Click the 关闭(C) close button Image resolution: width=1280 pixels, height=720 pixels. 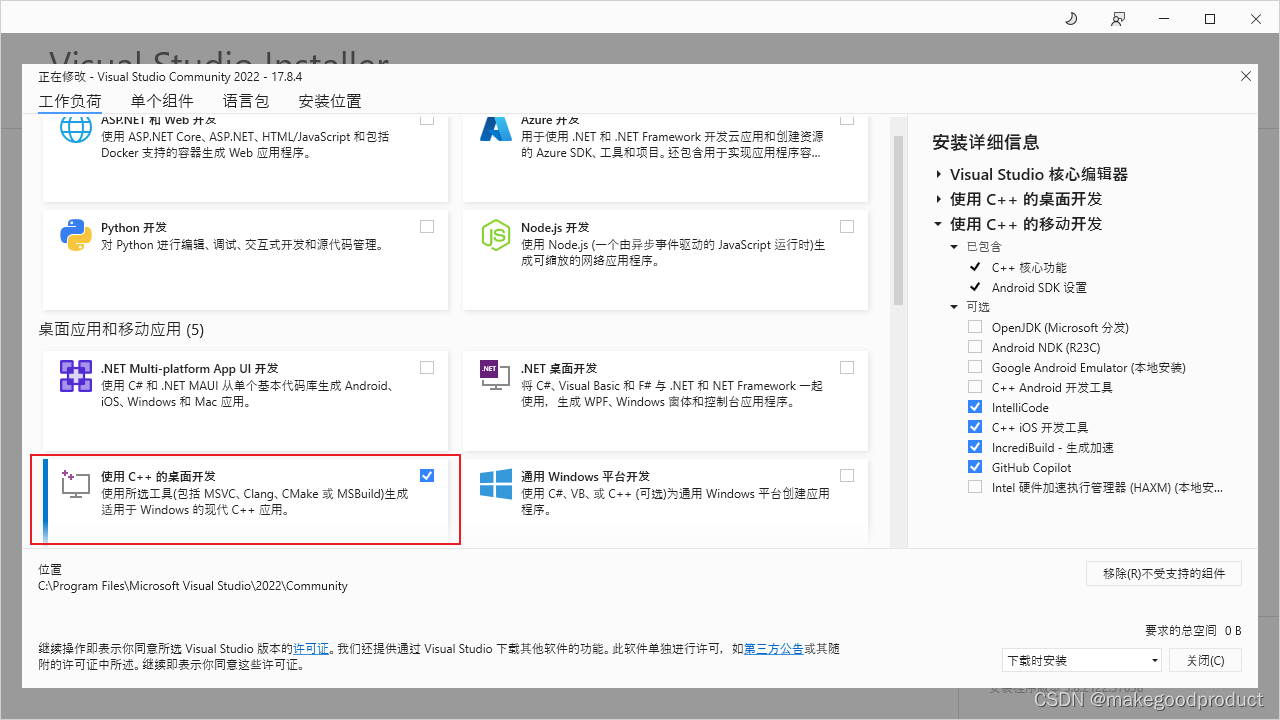pos(1205,660)
